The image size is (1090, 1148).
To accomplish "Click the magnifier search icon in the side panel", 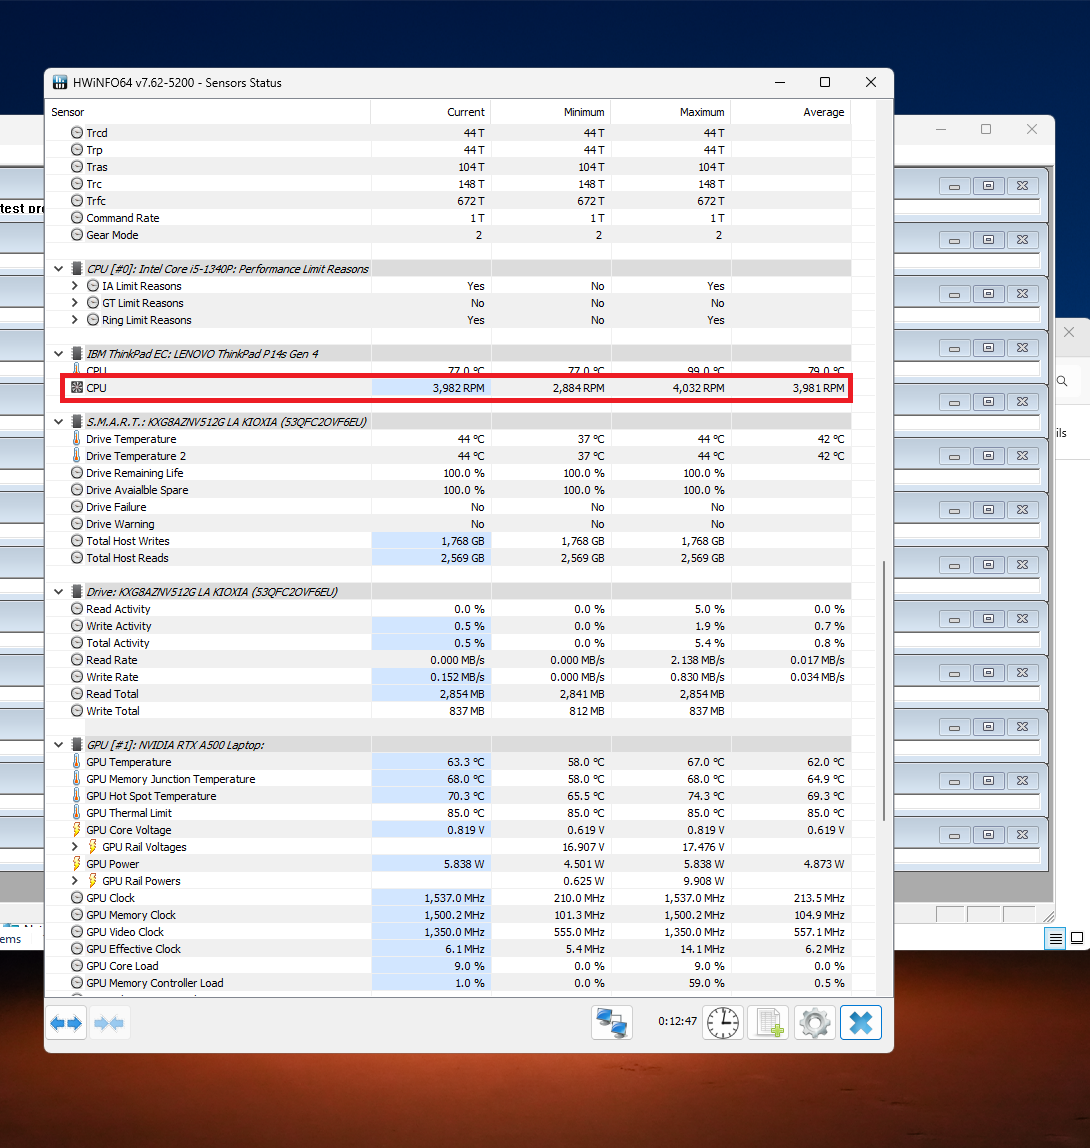I will [x=1061, y=380].
